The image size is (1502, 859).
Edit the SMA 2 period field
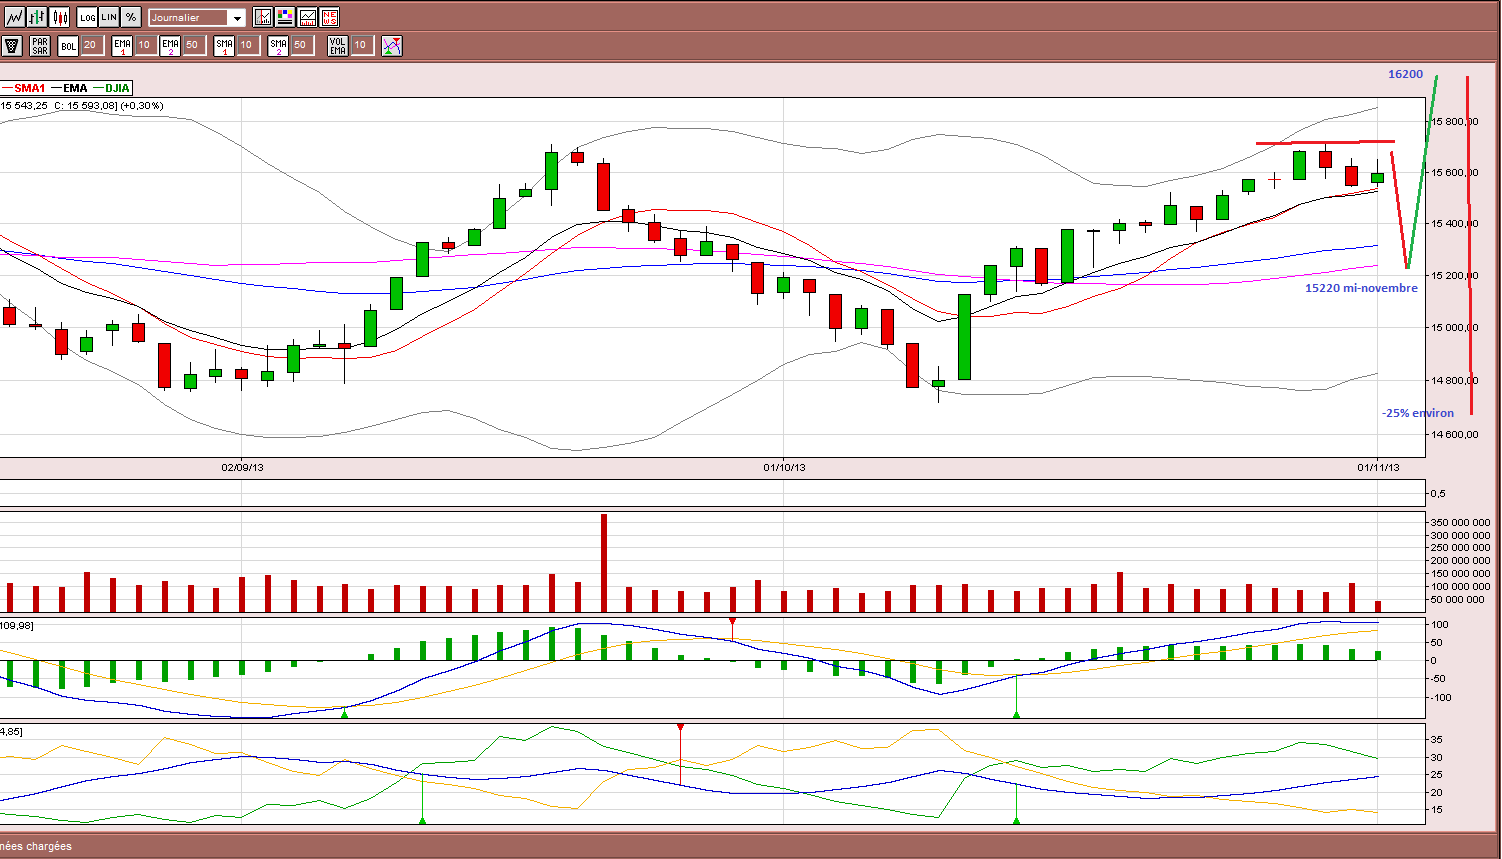tap(301, 45)
